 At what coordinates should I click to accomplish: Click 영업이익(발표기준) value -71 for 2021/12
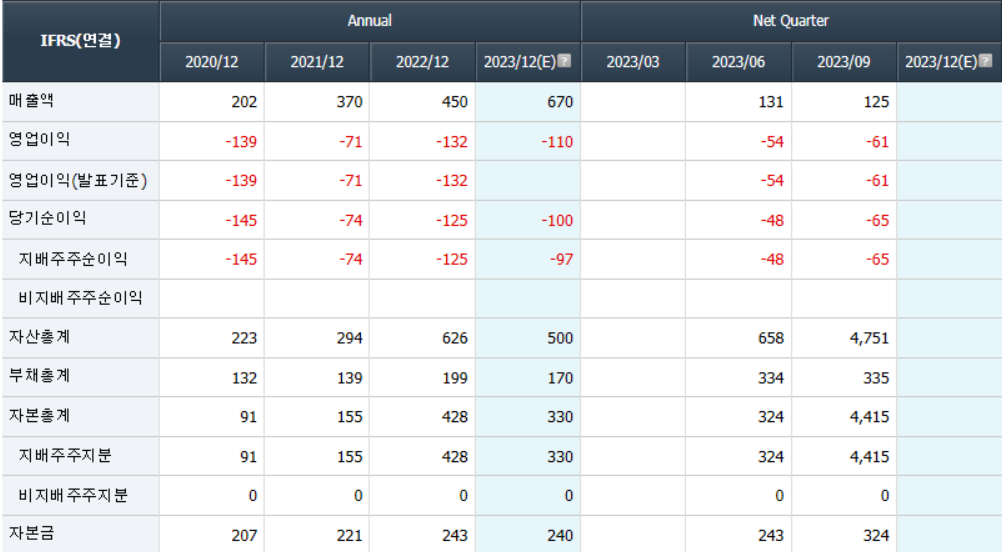coord(351,181)
